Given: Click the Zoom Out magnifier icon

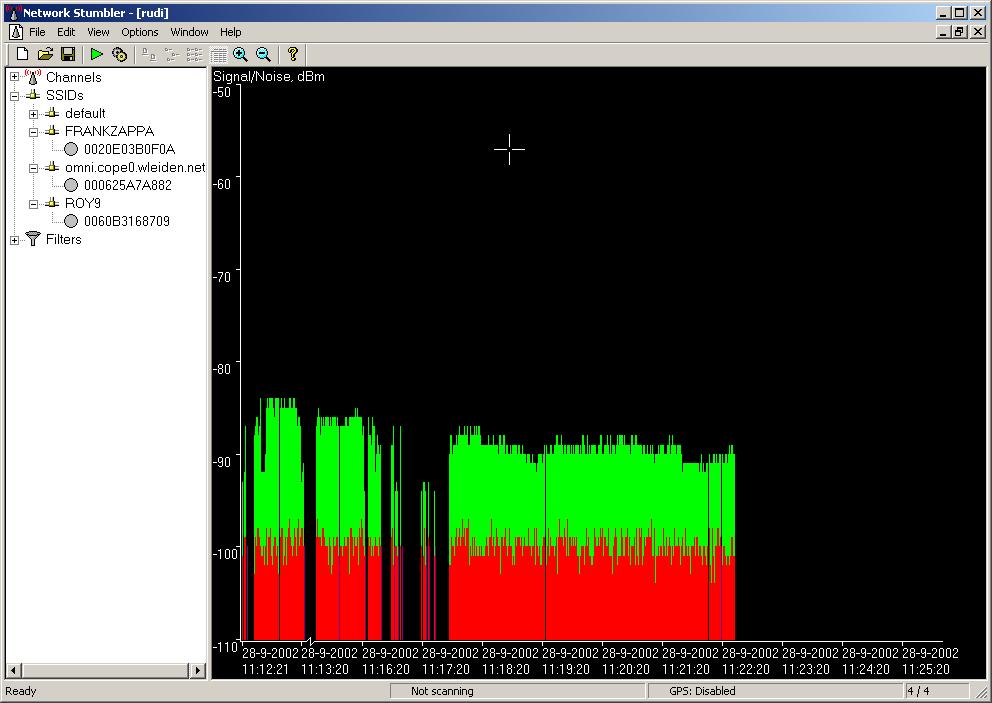Looking at the screenshot, I should [x=263, y=54].
